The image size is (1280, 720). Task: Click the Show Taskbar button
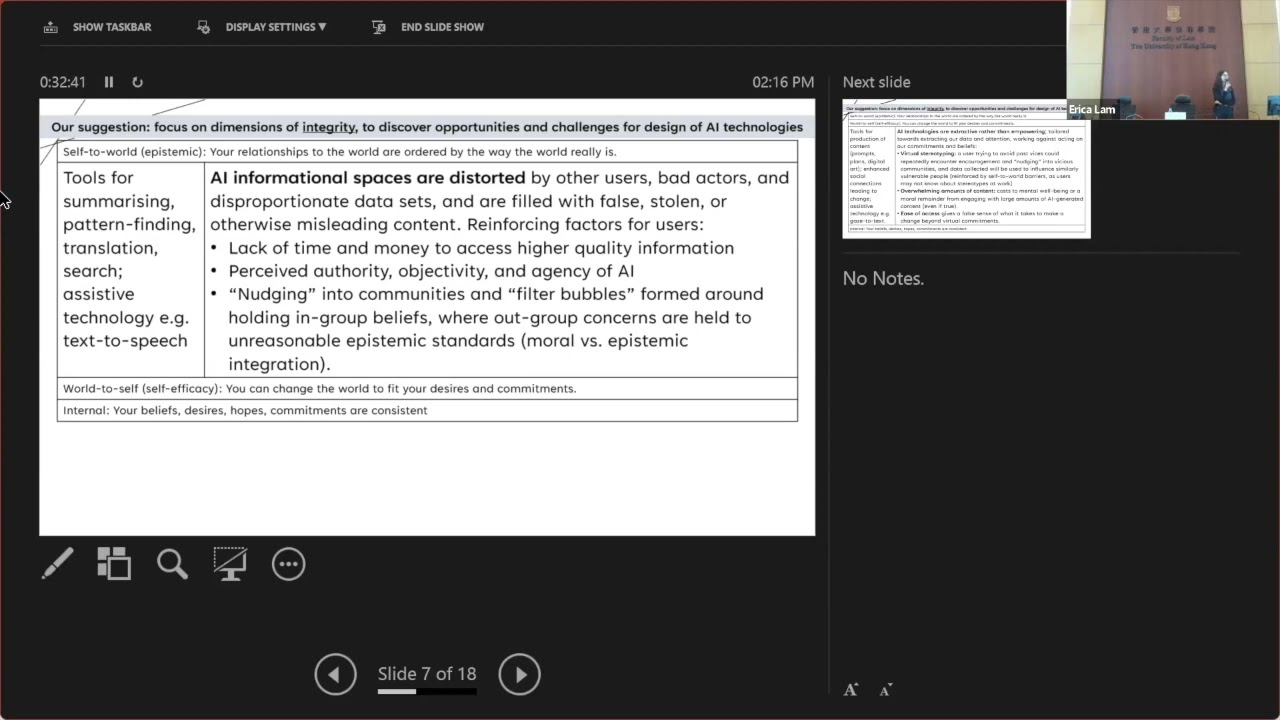point(97,27)
